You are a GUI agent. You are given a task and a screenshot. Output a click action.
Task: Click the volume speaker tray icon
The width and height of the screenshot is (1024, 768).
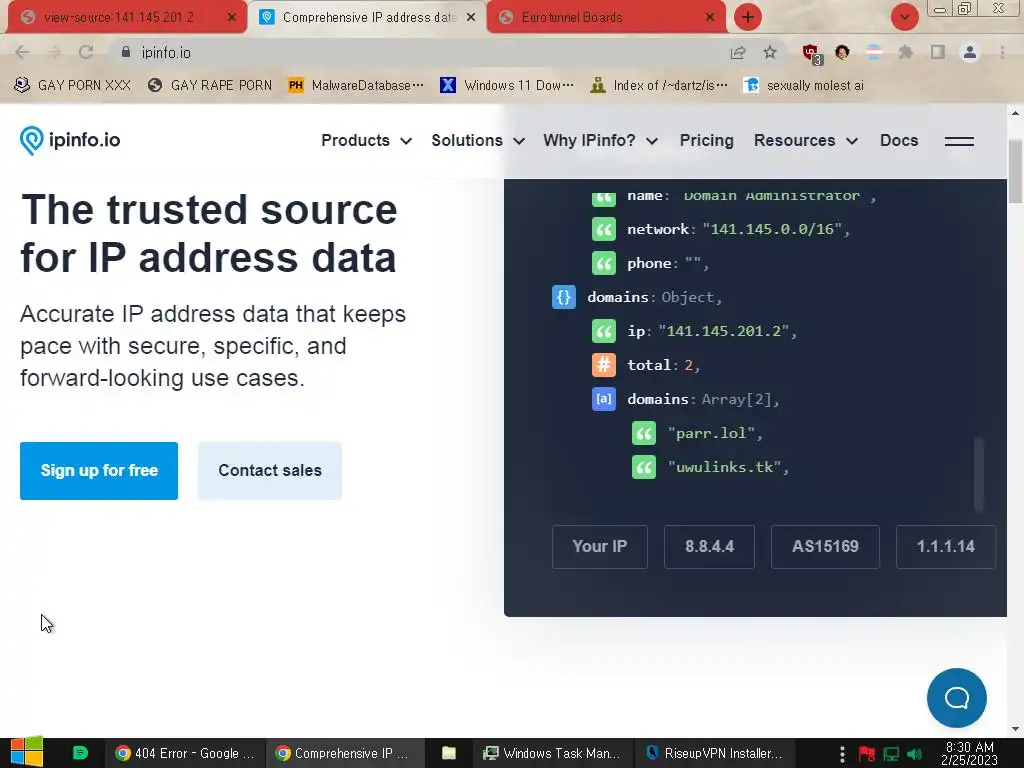point(915,754)
